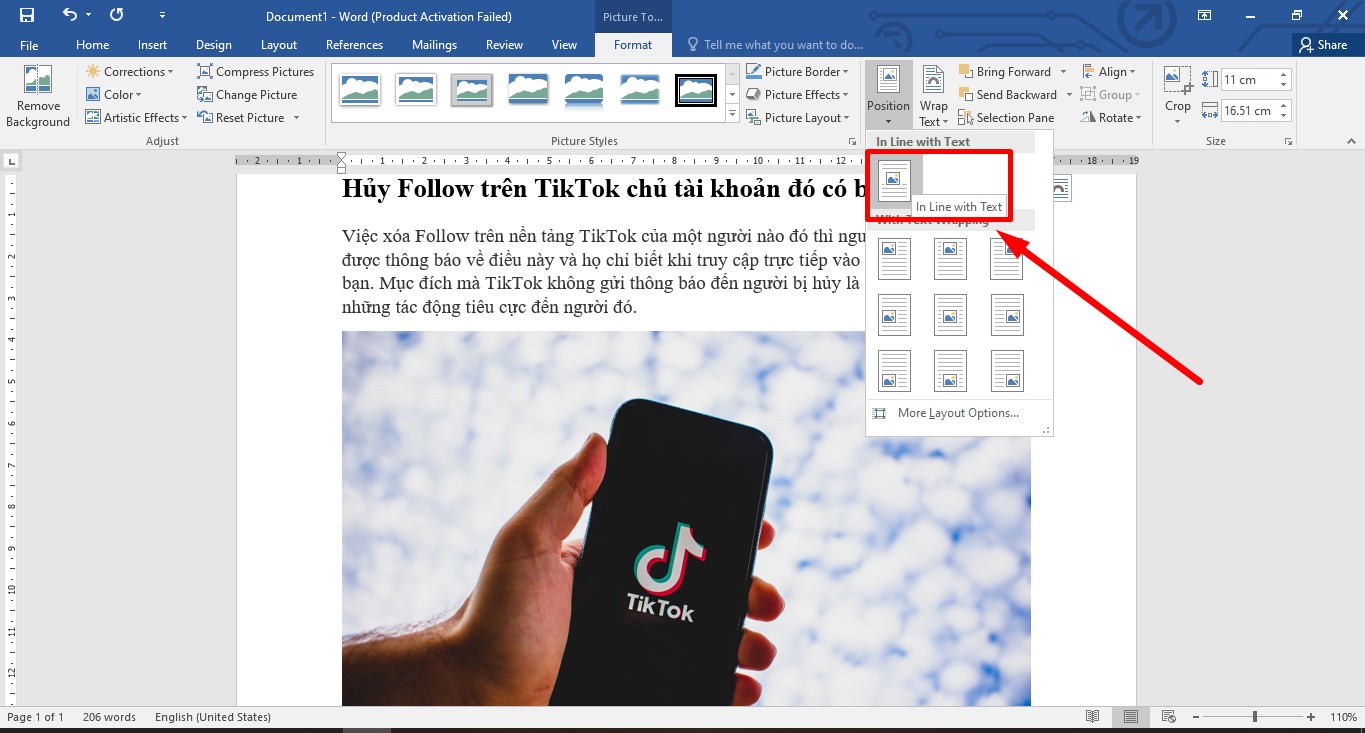The width and height of the screenshot is (1365, 733).
Task: Undo the last action
Action: 69,15
